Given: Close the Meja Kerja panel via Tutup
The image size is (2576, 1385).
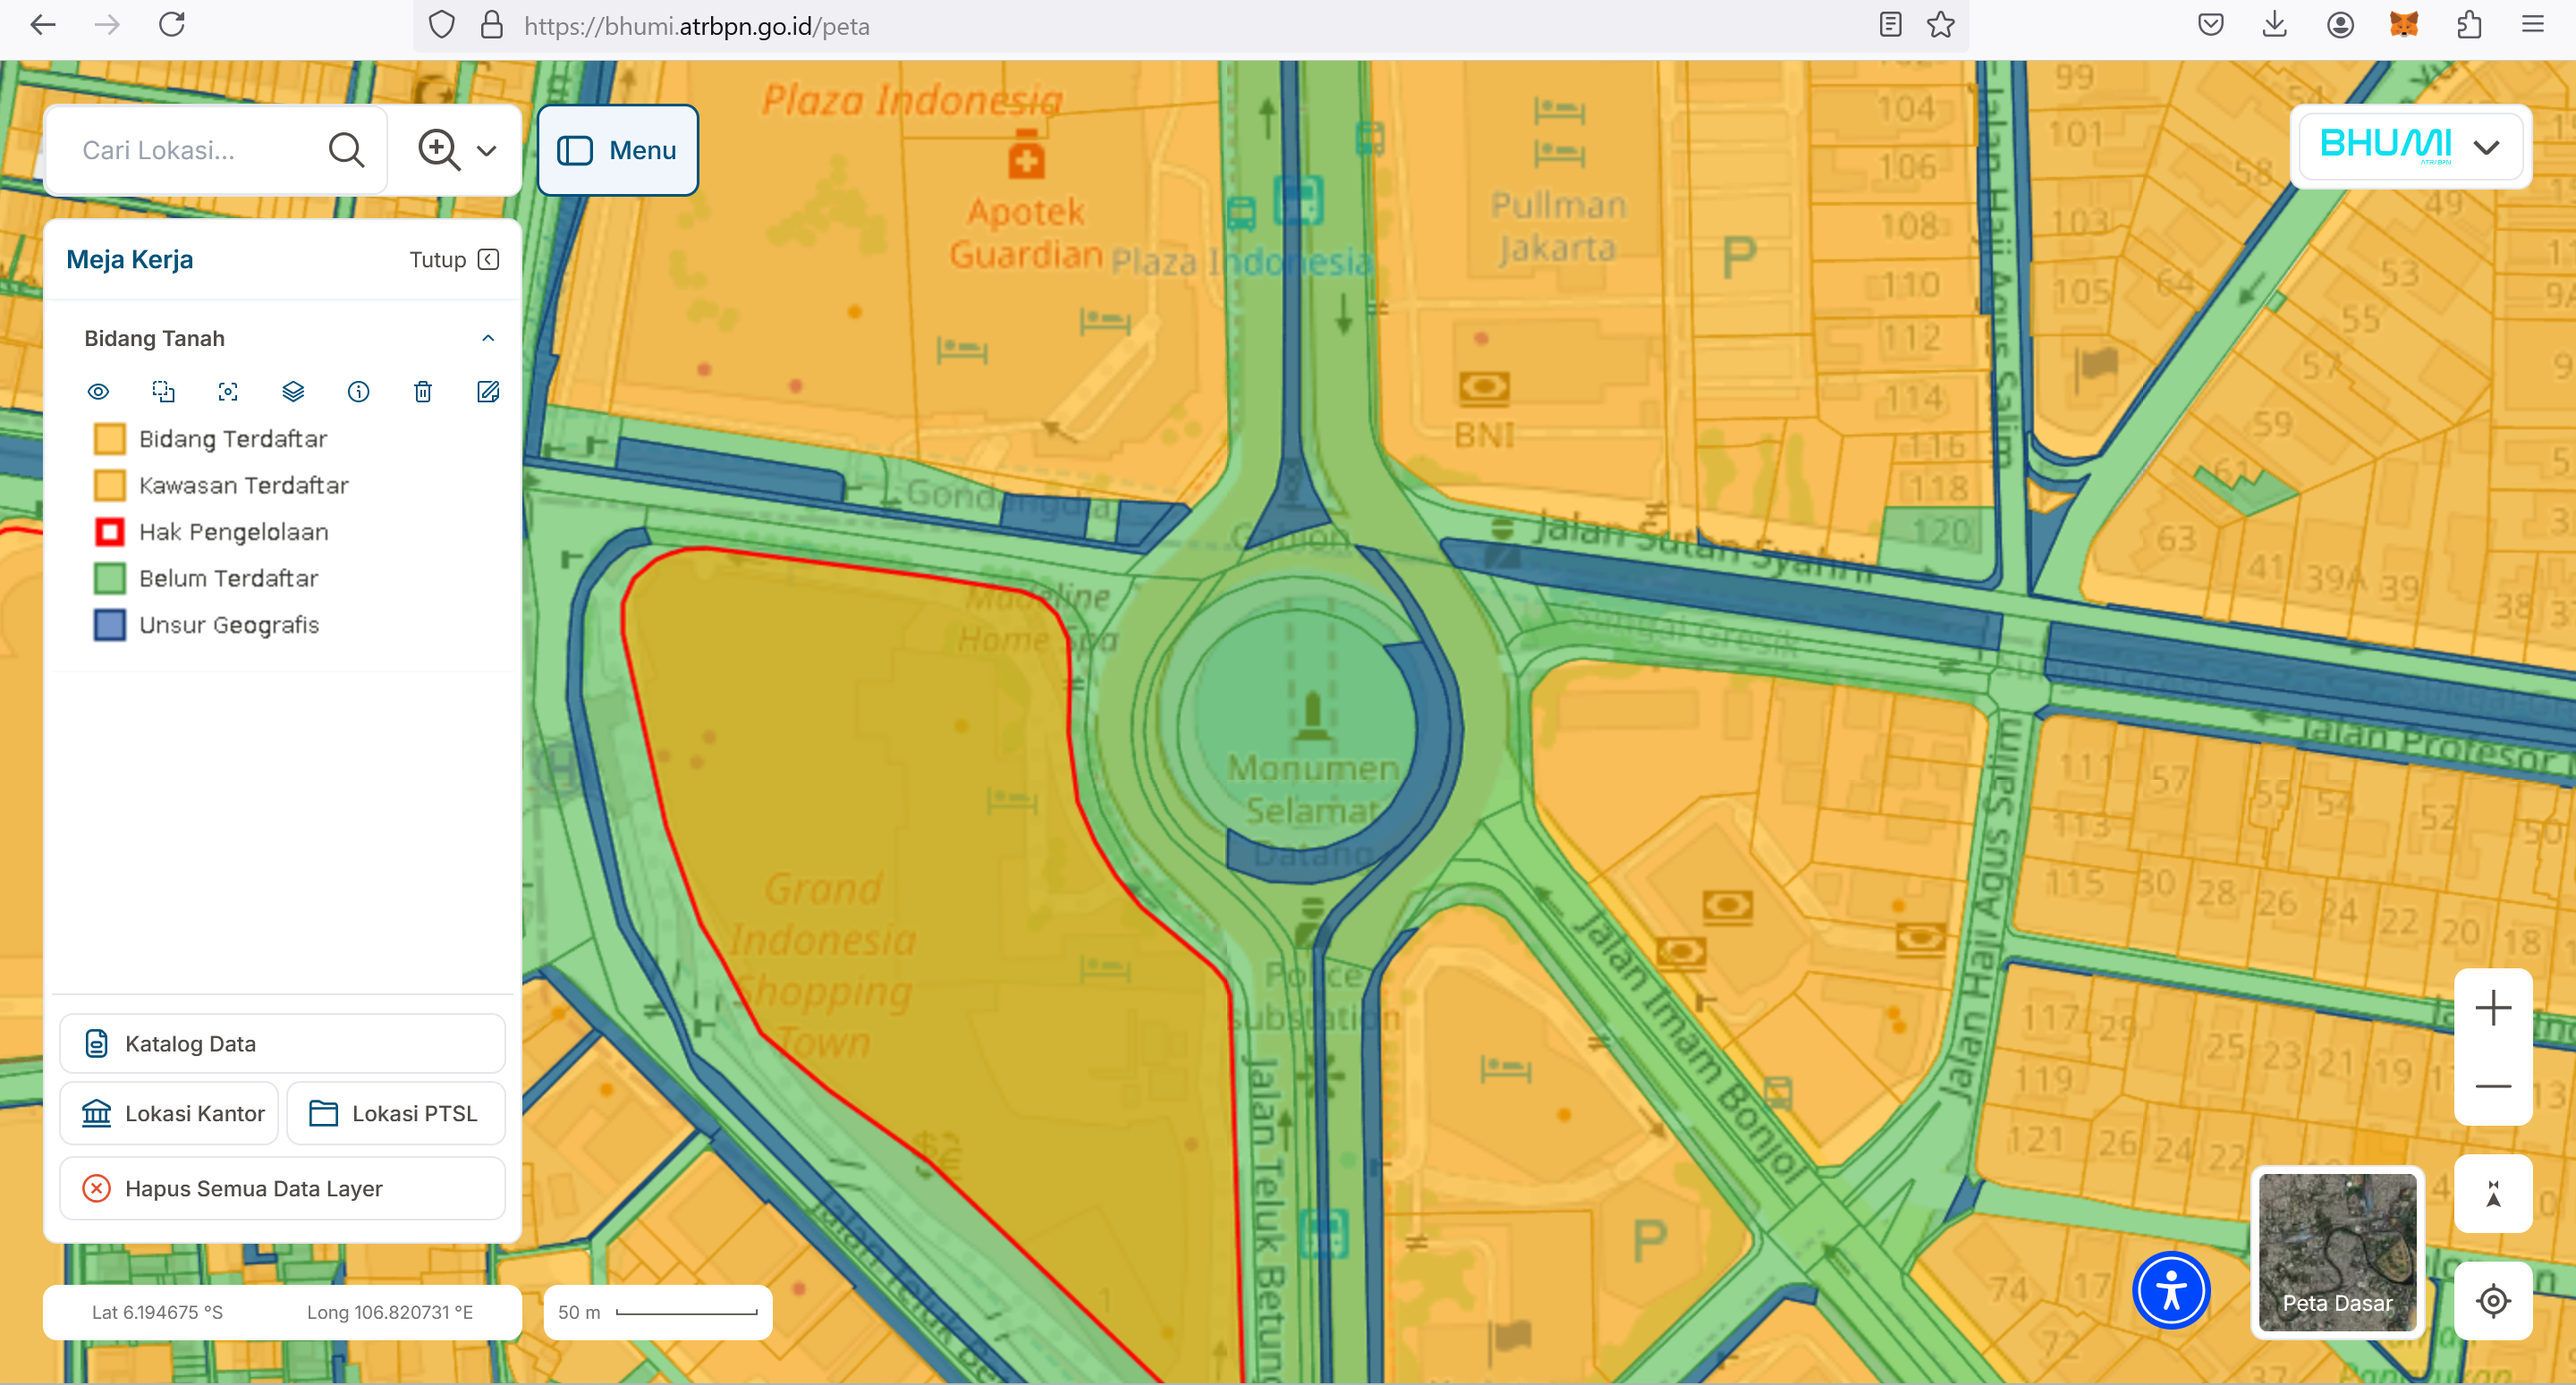Looking at the screenshot, I should tap(454, 260).
